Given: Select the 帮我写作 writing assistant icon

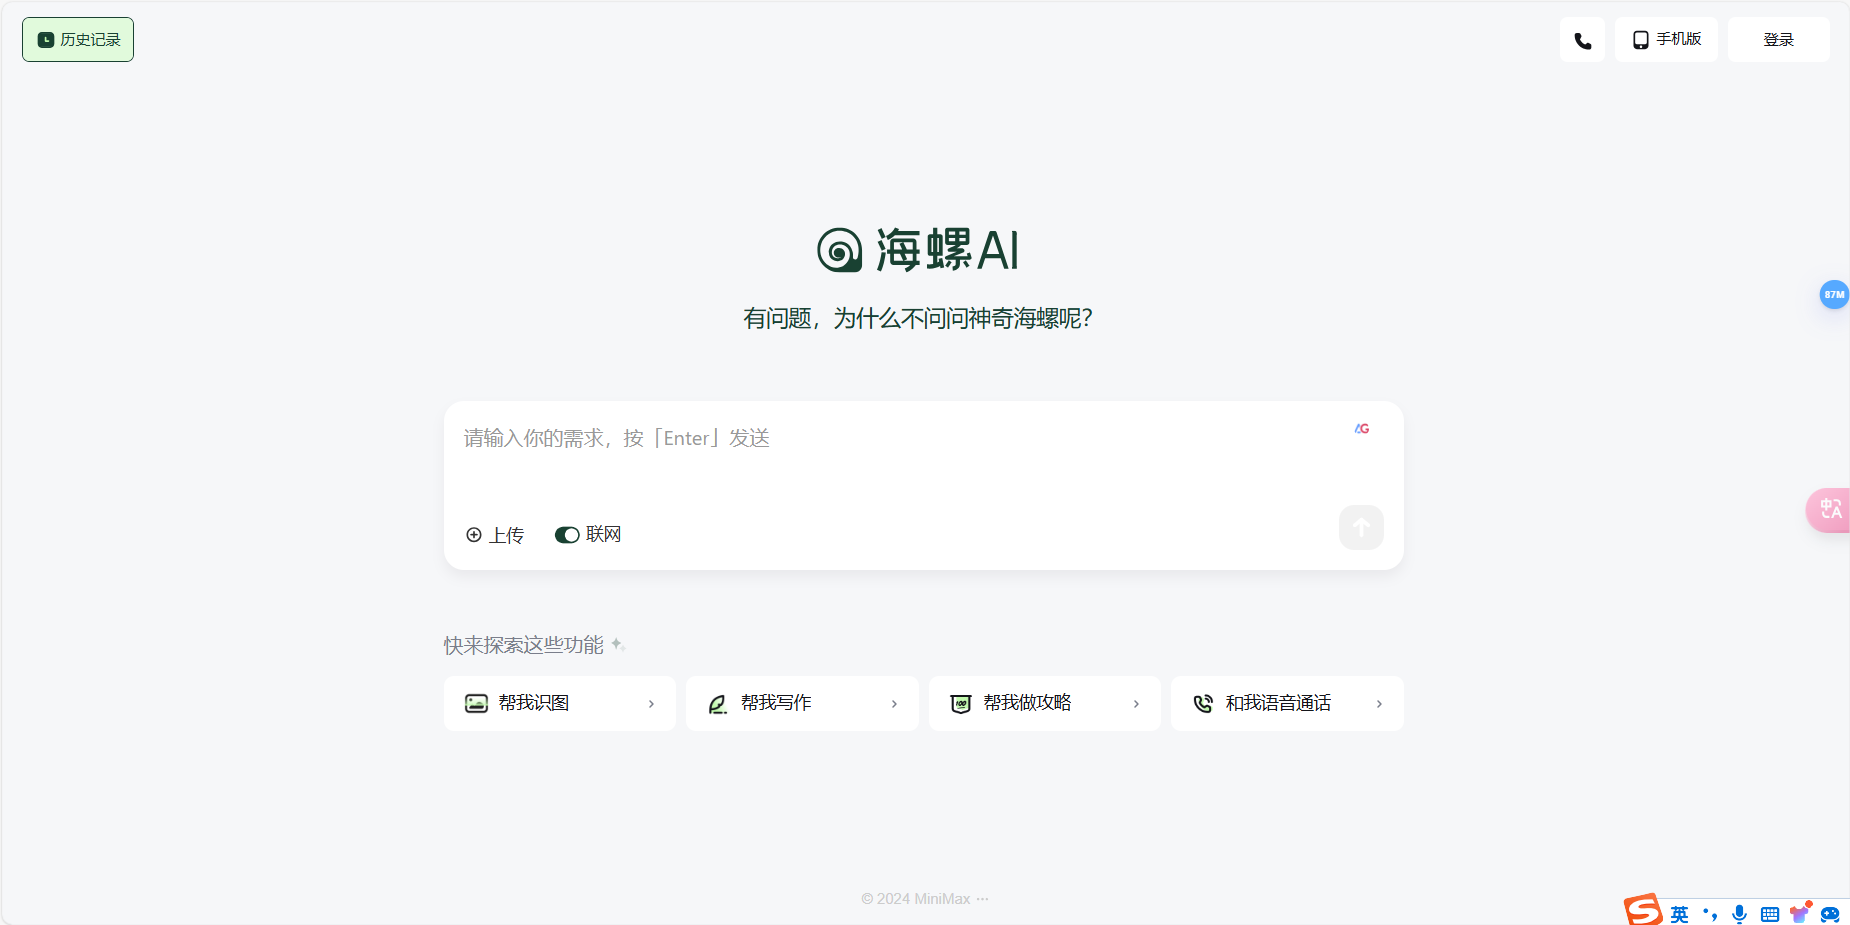Looking at the screenshot, I should 719,703.
